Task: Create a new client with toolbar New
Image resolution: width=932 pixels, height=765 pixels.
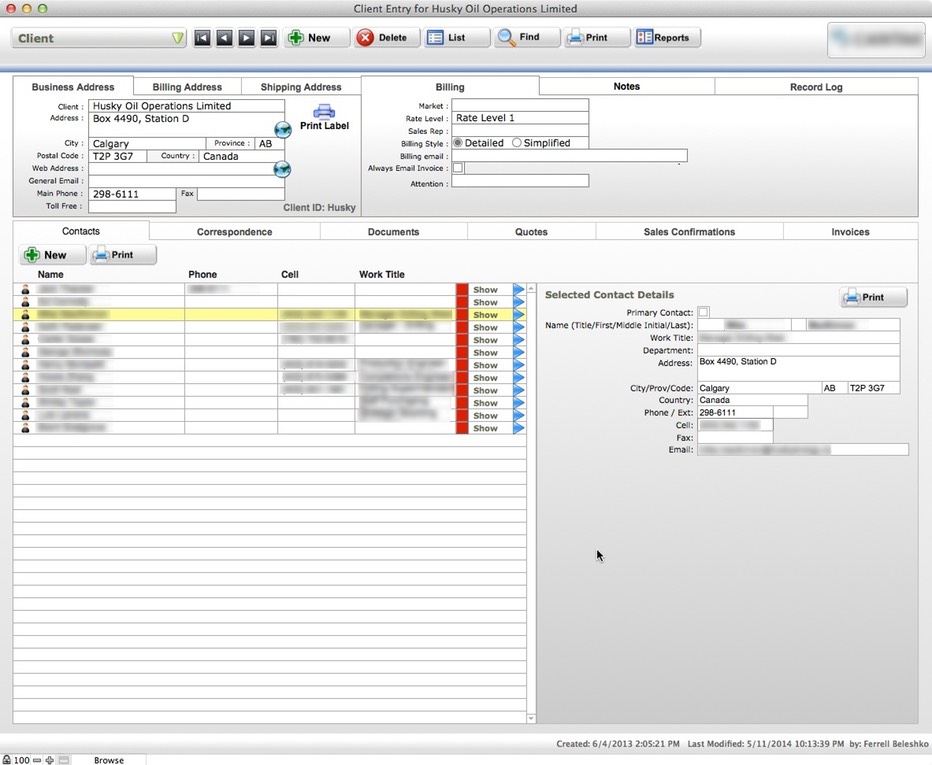Action: (316, 37)
